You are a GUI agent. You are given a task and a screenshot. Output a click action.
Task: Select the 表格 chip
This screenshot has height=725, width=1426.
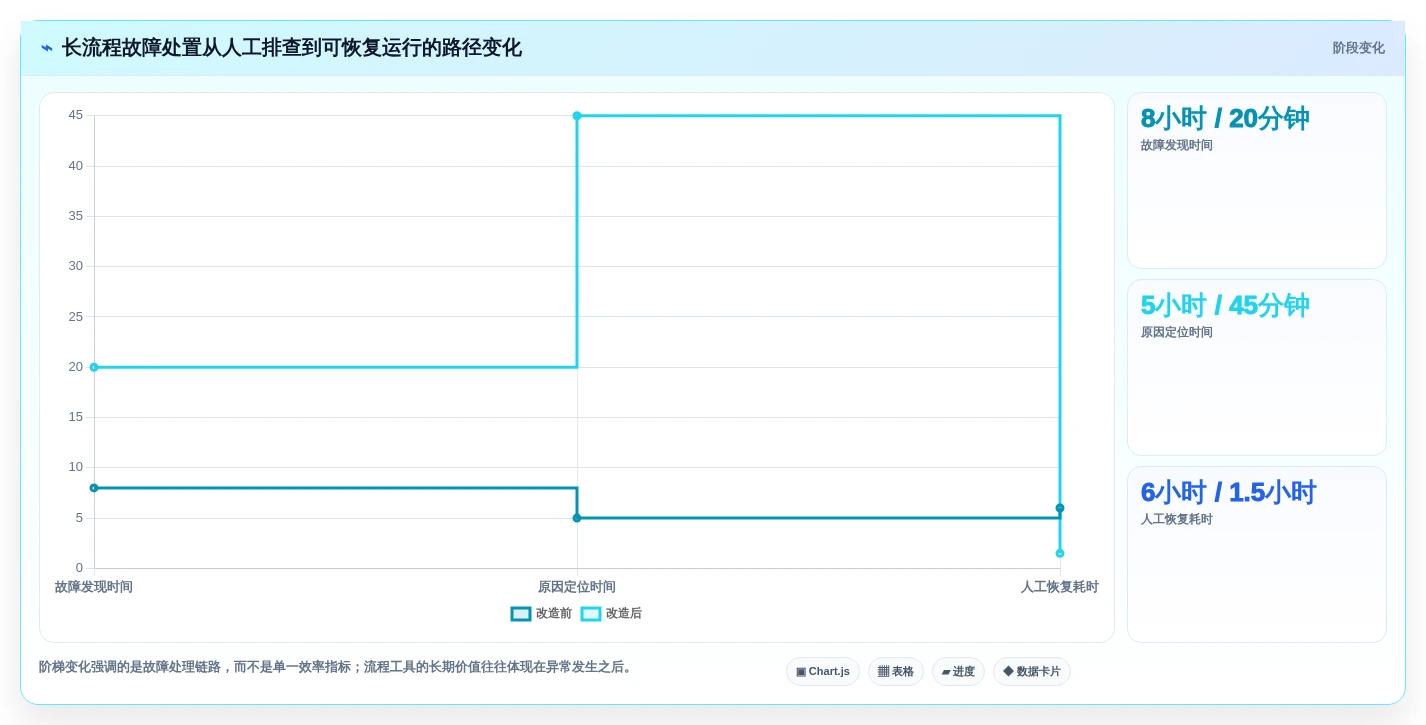tap(896, 672)
